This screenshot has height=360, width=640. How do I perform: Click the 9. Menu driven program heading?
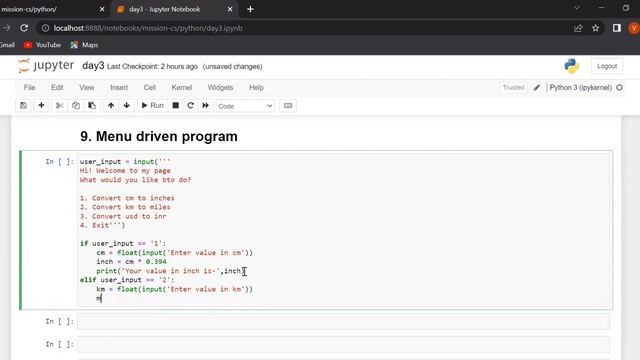159,136
